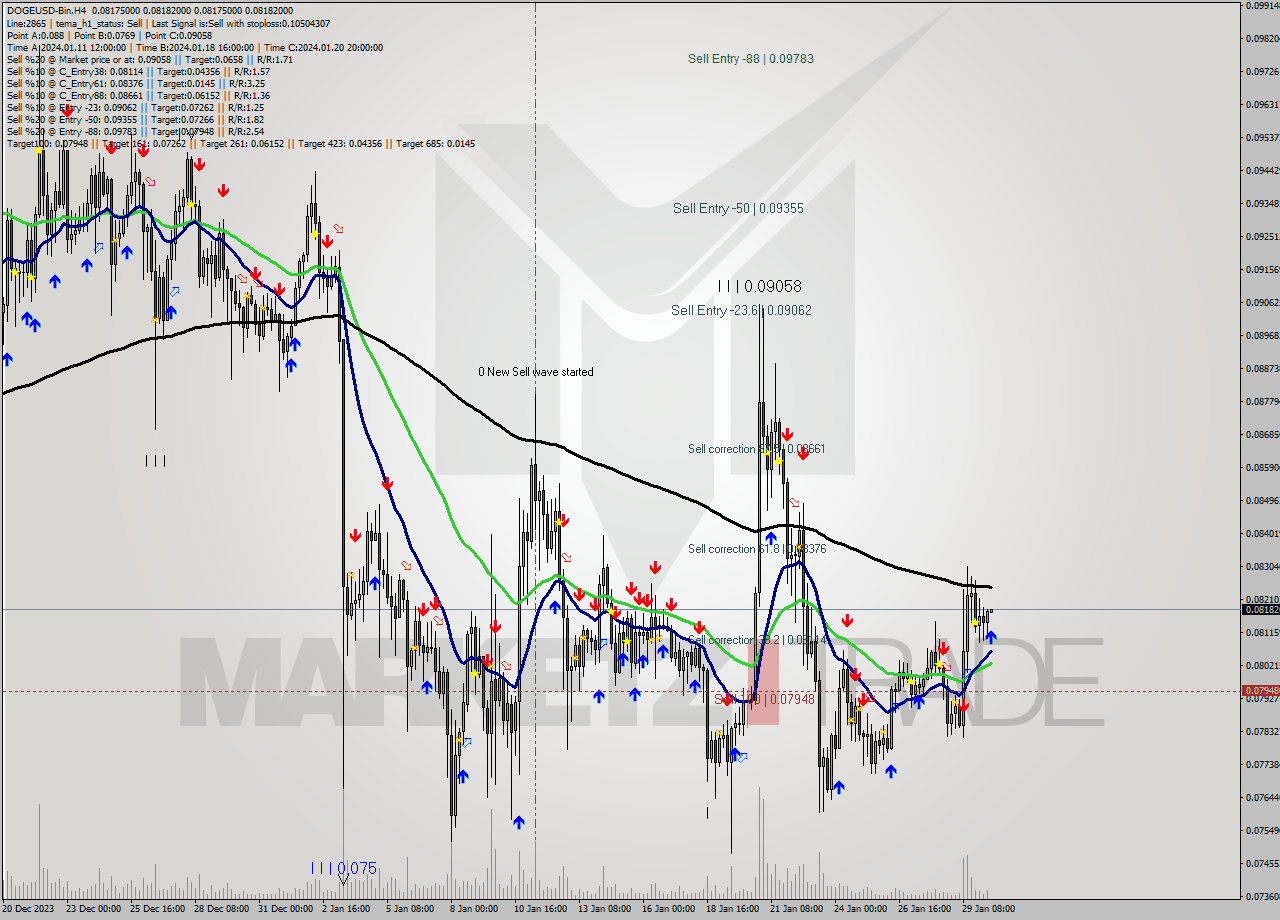Viewport: 1280px width, 920px height.
Task: Click the '20 Dec 2023' date label
Action: click(x=29, y=909)
